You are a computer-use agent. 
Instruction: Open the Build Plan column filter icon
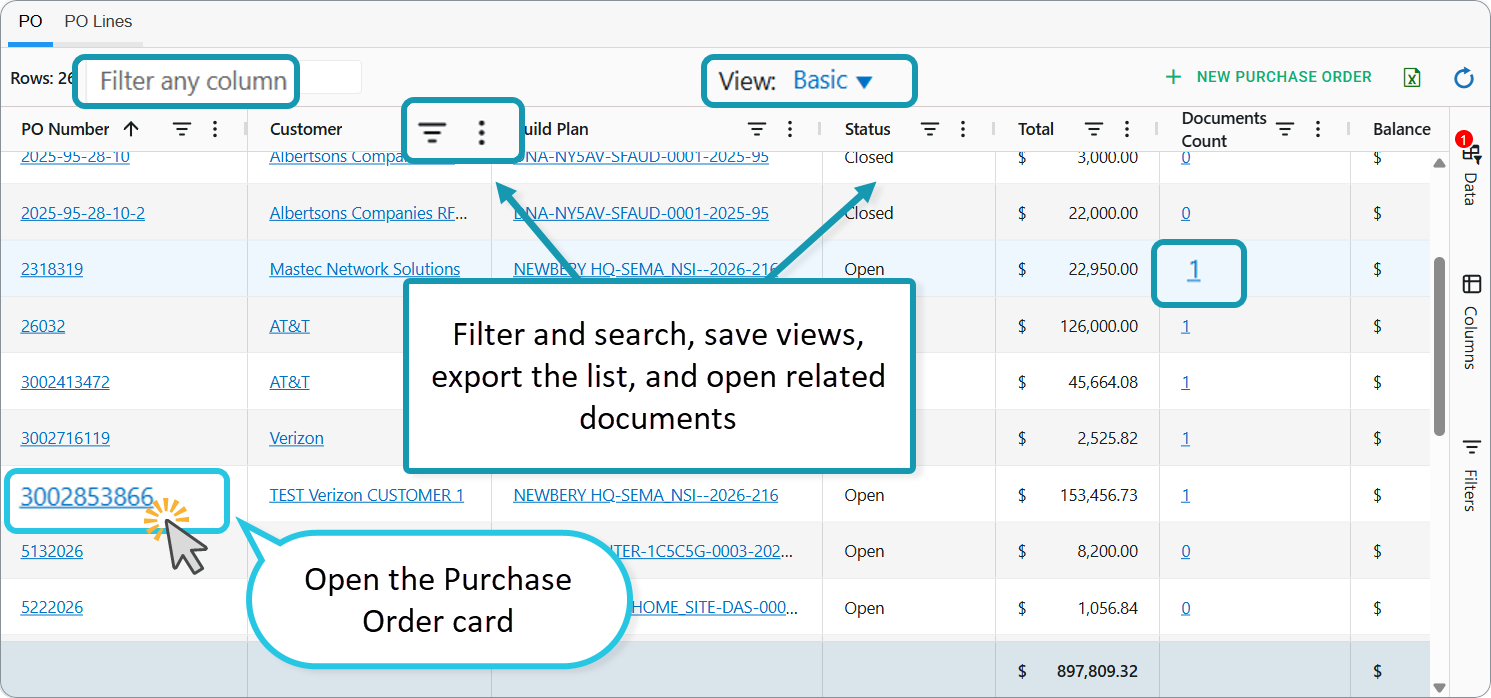pos(757,129)
